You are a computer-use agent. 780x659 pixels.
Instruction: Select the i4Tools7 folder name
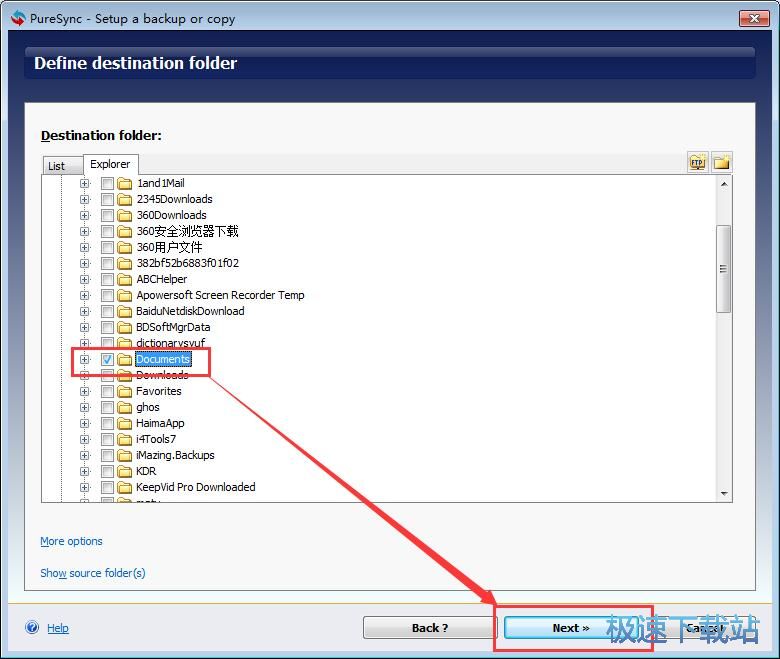coord(156,439)
